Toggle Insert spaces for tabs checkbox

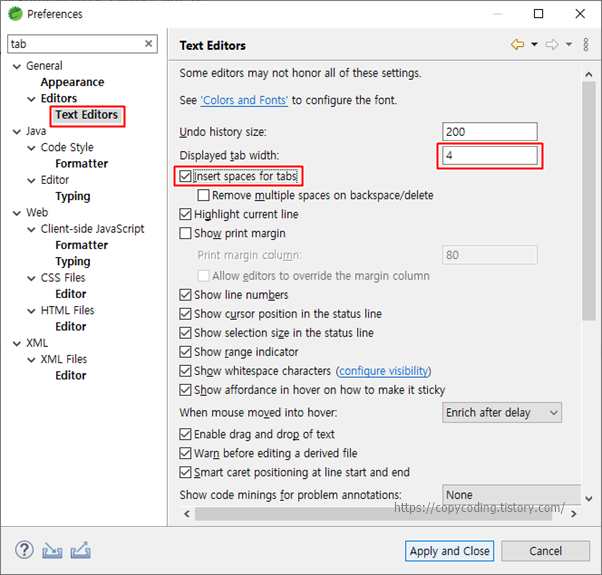point(185,176)
